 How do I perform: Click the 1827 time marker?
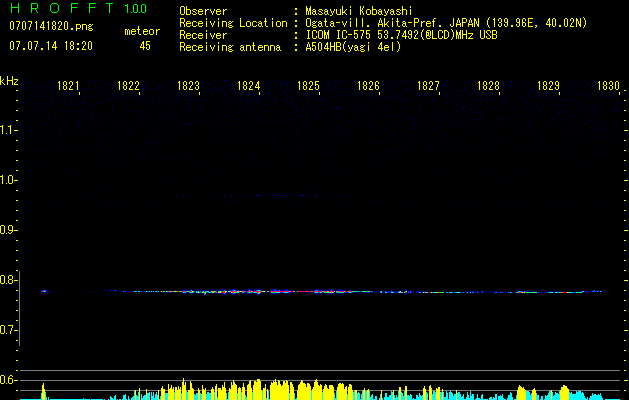[428, 86]
